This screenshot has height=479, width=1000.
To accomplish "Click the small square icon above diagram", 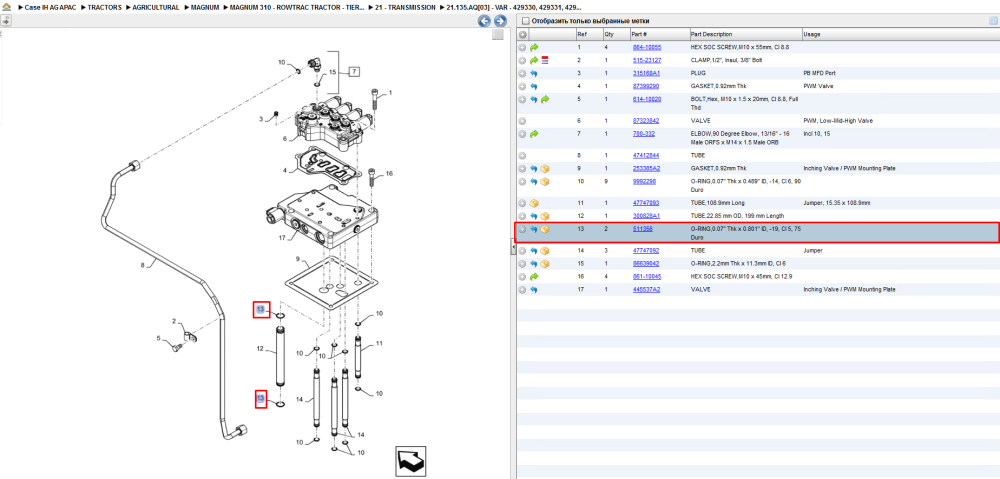I will 498,36.
